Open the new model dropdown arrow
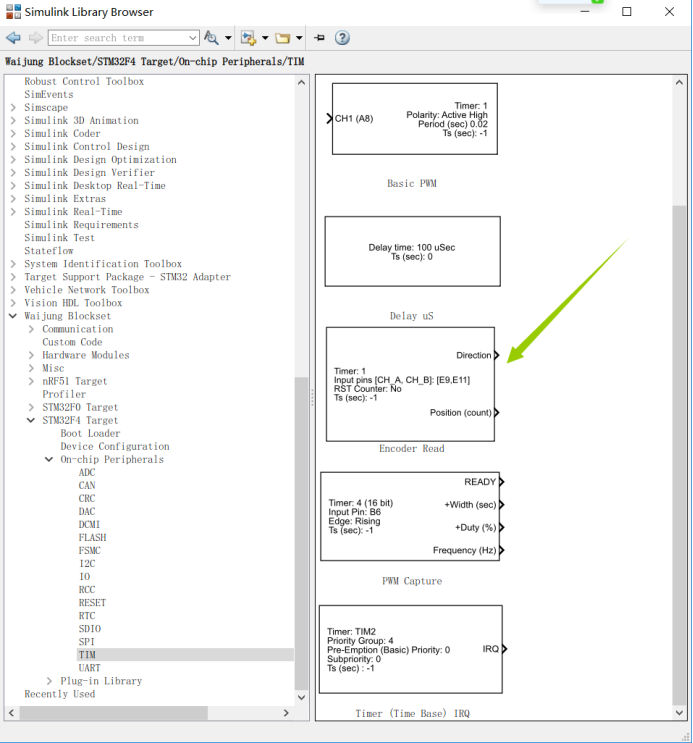The width and height of the screenshot is (693, 743). pos(265,38)
